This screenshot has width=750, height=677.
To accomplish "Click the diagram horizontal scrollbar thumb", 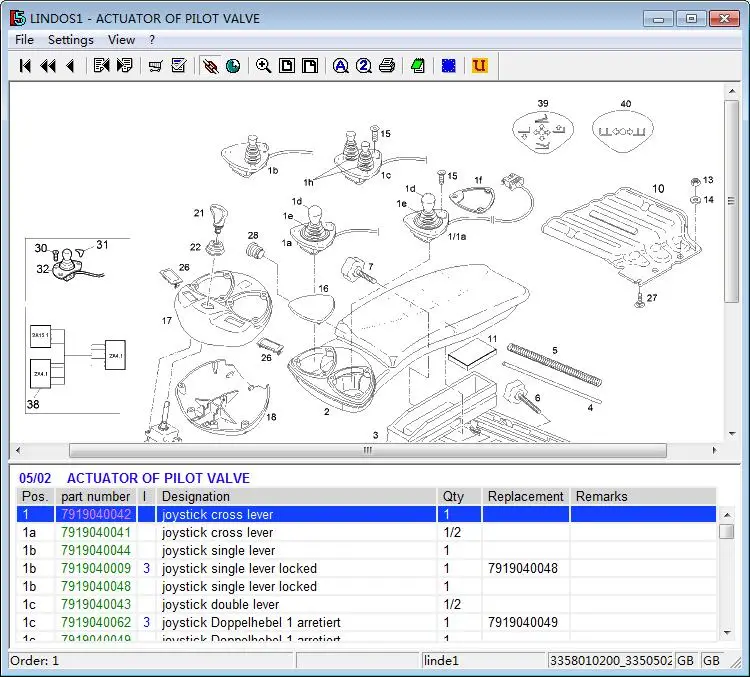I will click(367, 451).
